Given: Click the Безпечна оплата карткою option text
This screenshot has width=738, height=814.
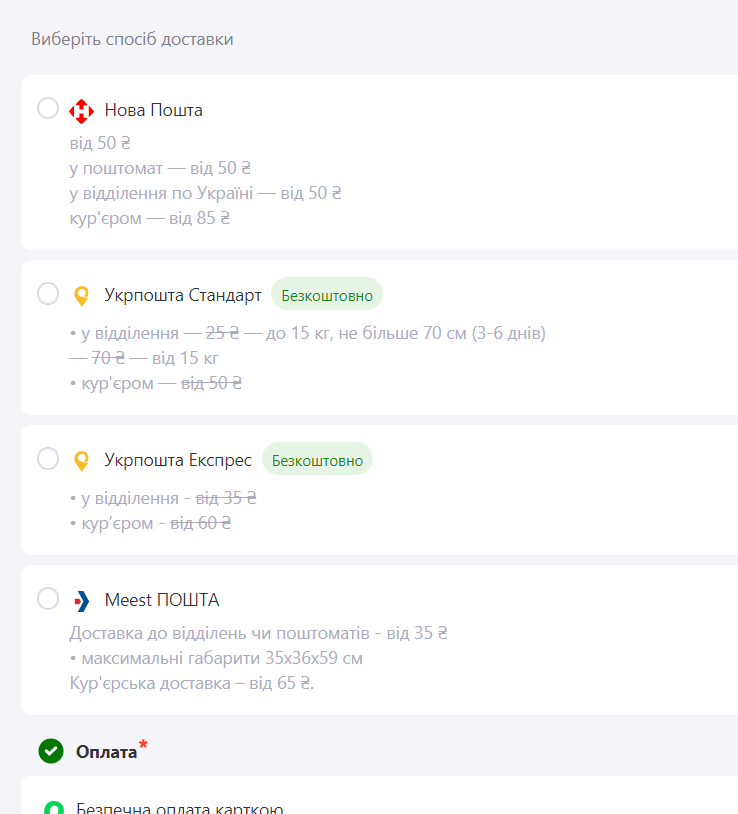Looking at the screenshot, I should [180, 808].
